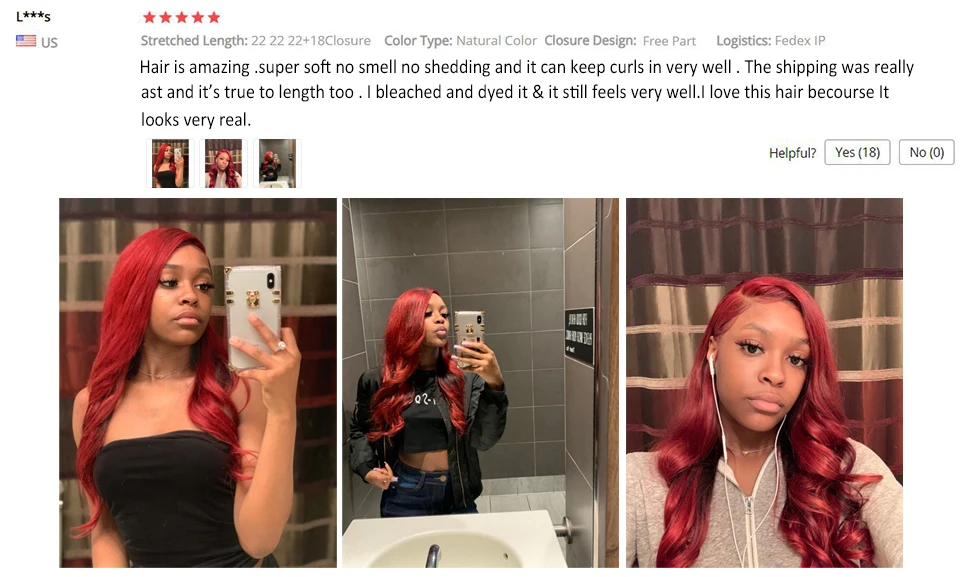The image size is (960, 577).
Task: Click the Stretched Length label
Action: [194, 40]
